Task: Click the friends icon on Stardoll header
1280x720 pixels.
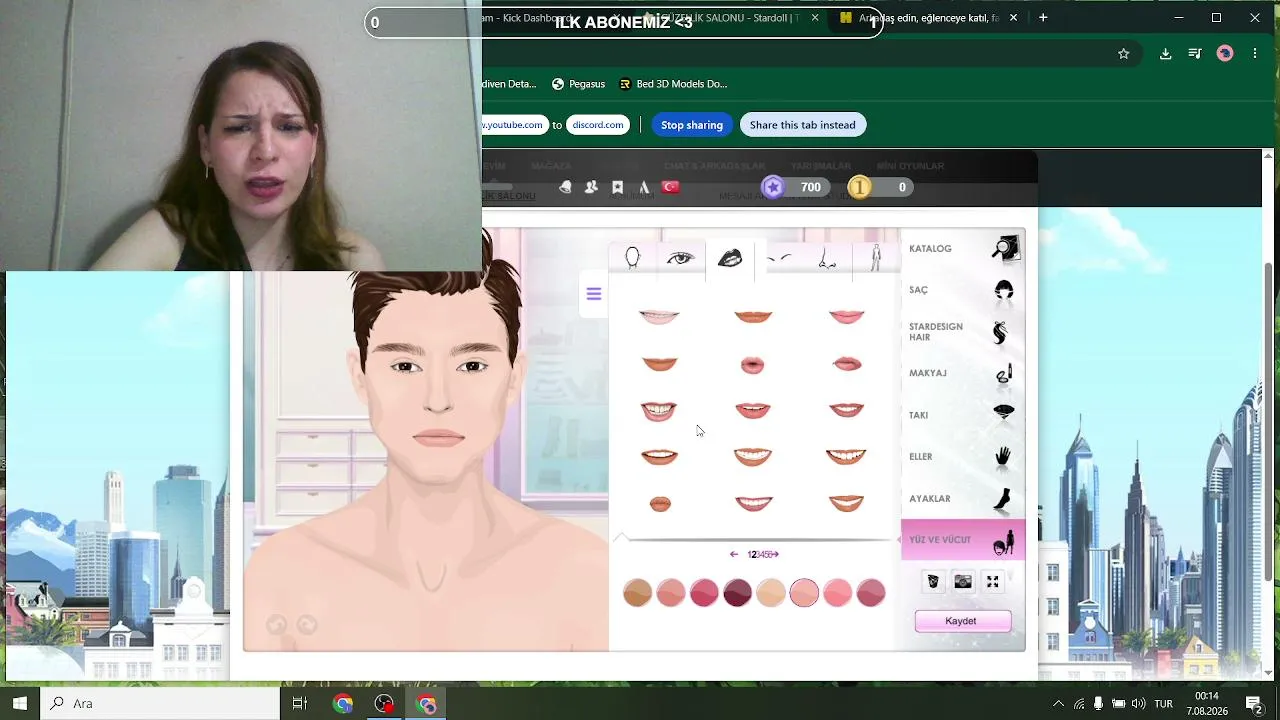Action: 591,187
